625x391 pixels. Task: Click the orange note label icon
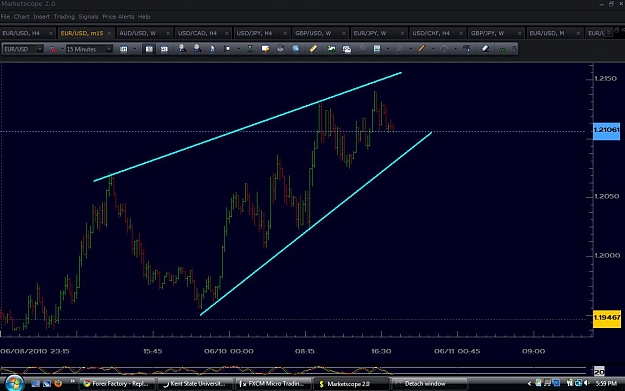click(265, 49)
